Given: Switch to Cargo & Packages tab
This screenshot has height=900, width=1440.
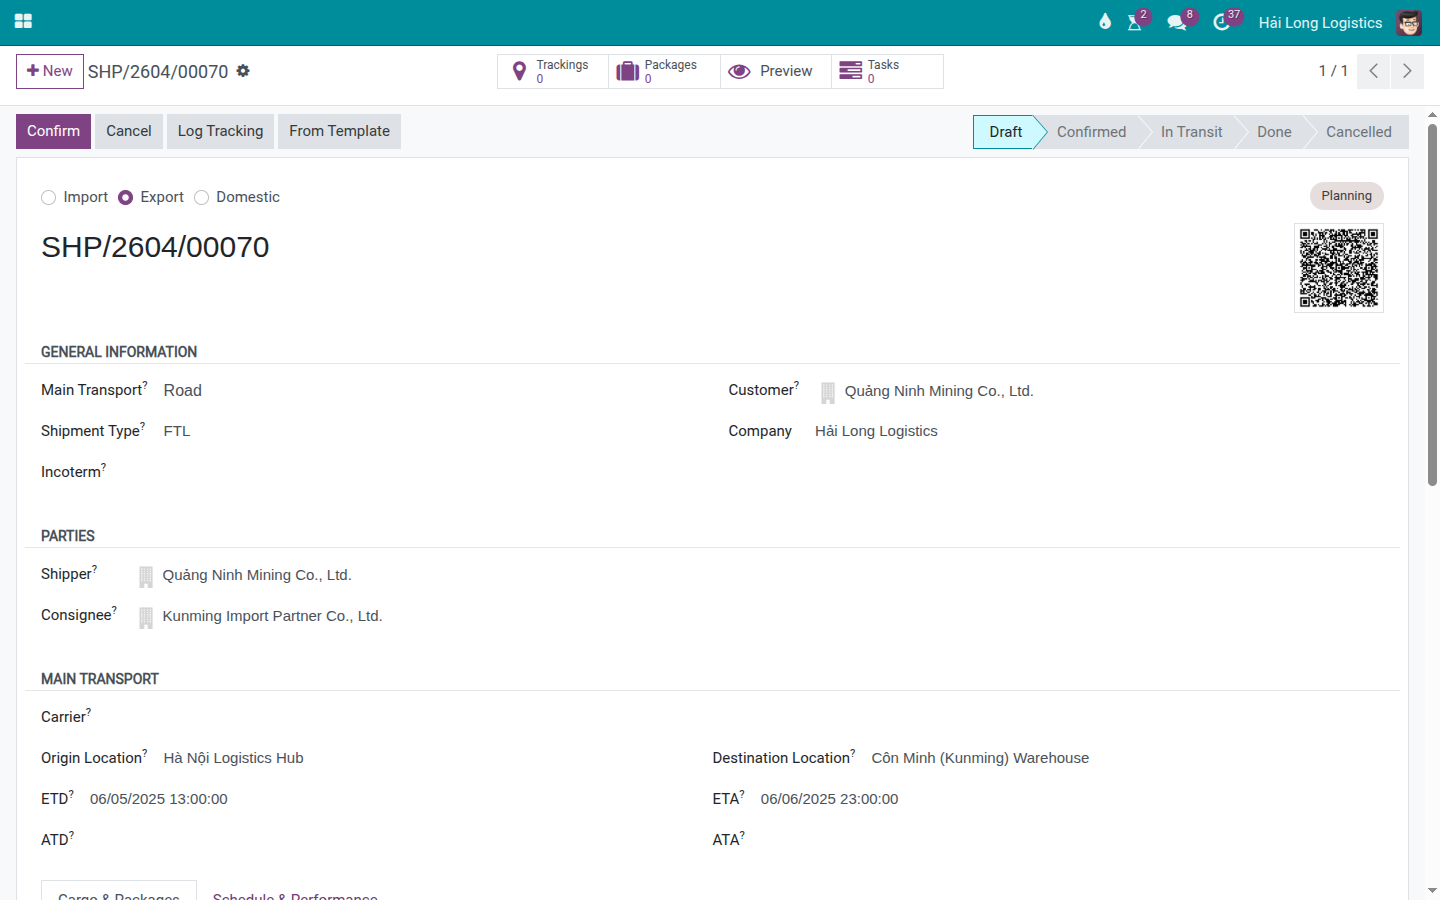Looking at the screenshot, I should click(119, 892).
